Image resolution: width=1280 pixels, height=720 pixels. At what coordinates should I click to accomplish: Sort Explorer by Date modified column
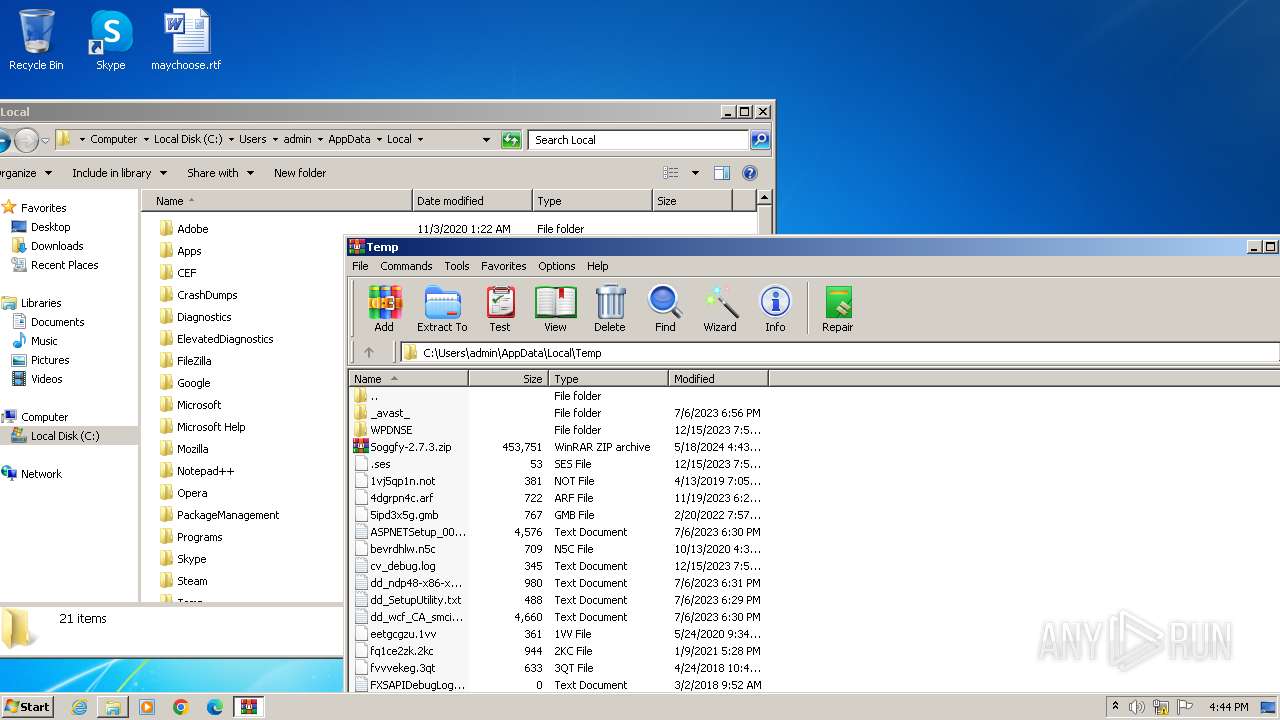point(472,201)
